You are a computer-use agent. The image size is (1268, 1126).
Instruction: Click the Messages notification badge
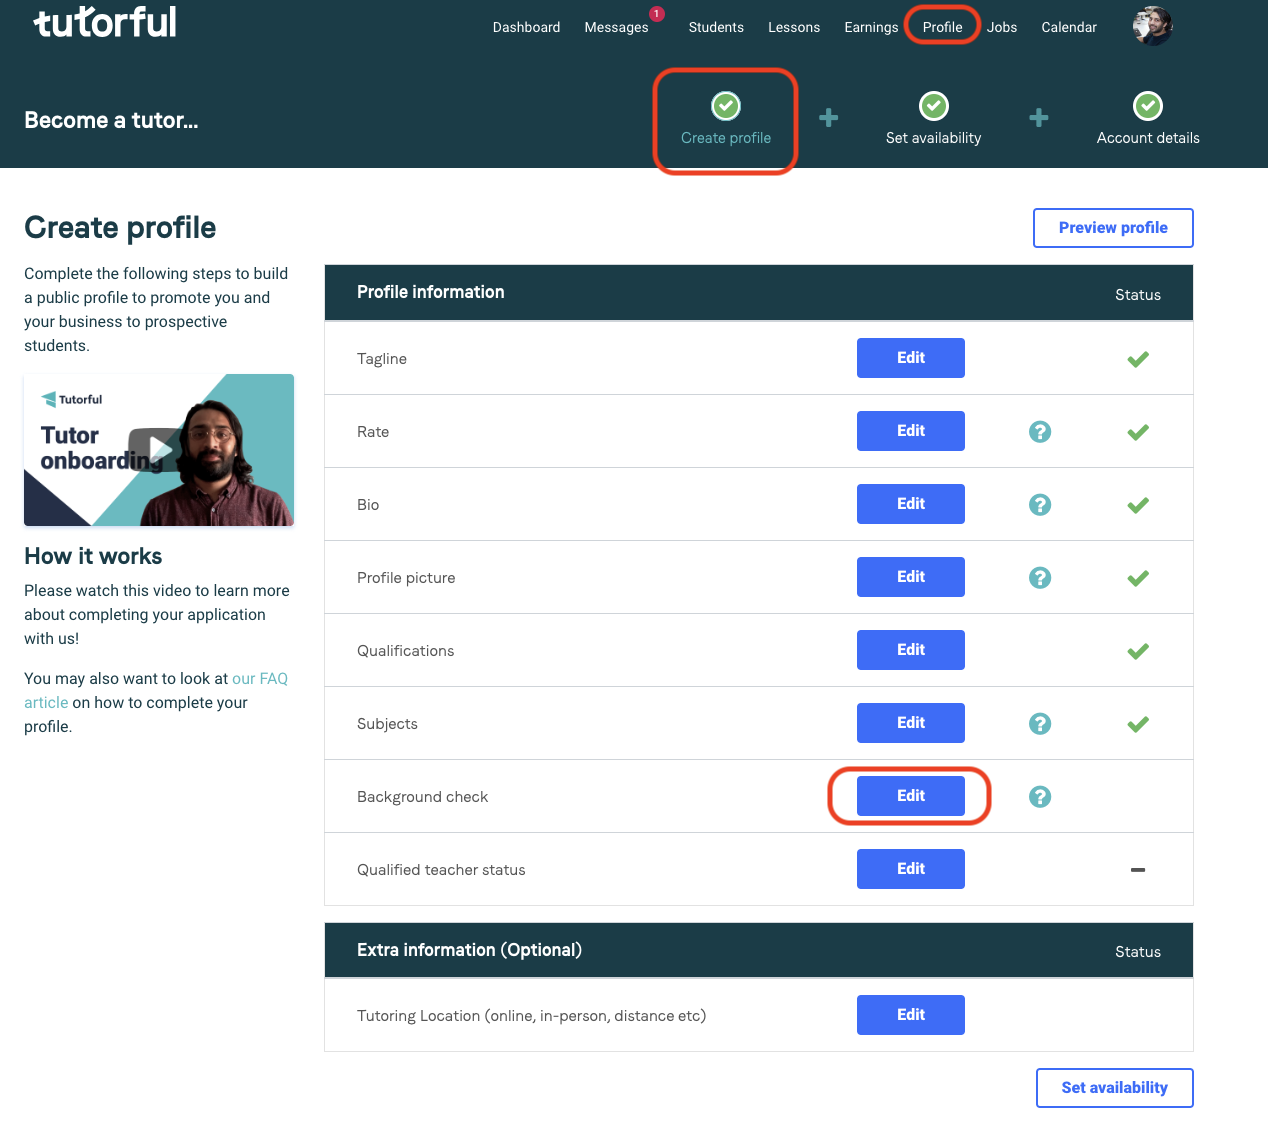[x=656, y=14]
